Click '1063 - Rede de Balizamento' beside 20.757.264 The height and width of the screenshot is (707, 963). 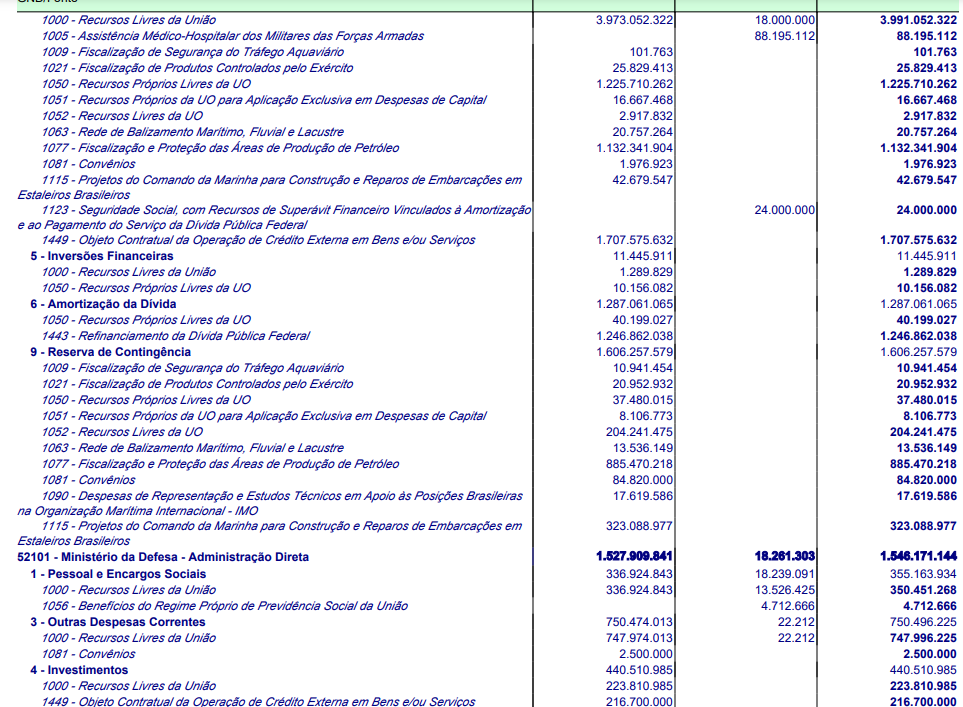(x=193, y=132)
